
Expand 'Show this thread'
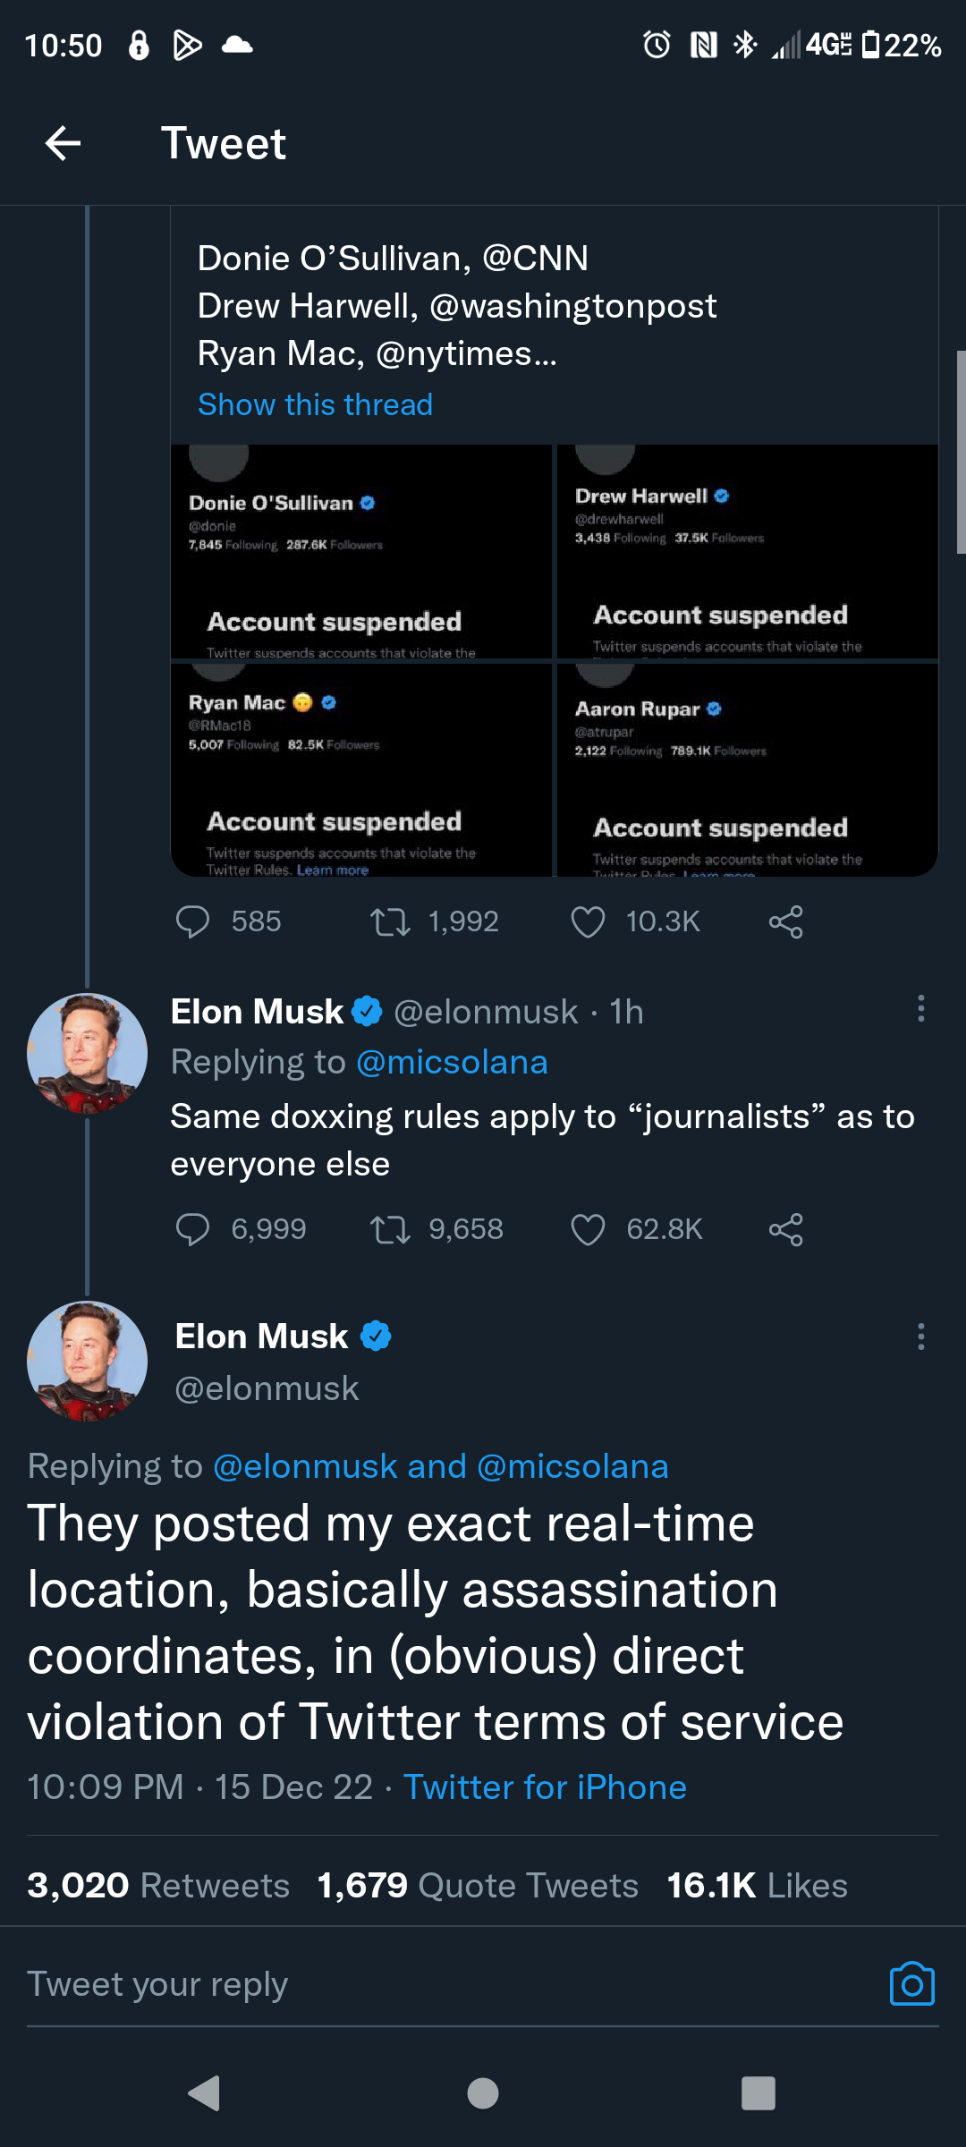pyautogui.click(x=315, y=404)
